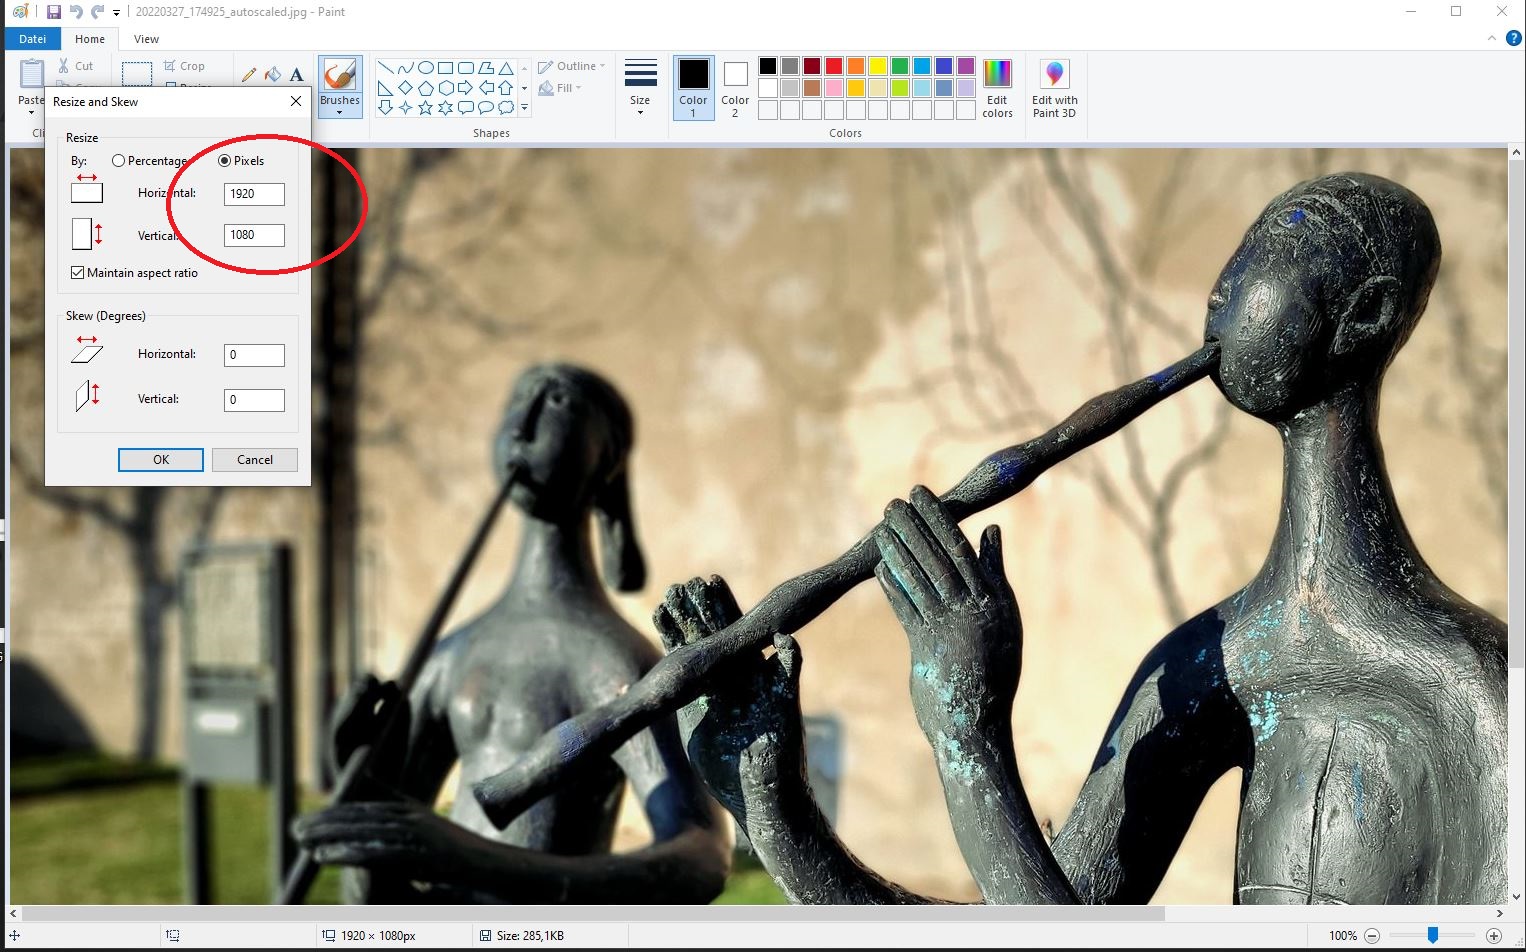Open Edit with Paint 3D

coord(1054,88)
